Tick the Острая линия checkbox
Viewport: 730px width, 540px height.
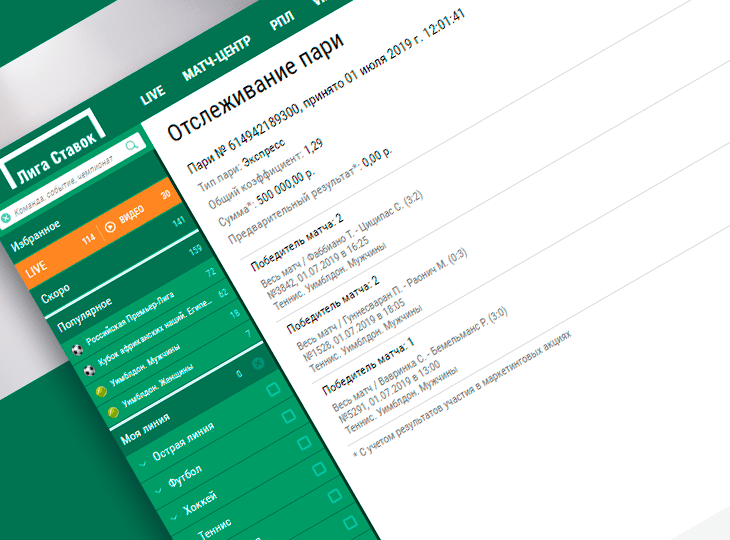click(x=273, y=391)
